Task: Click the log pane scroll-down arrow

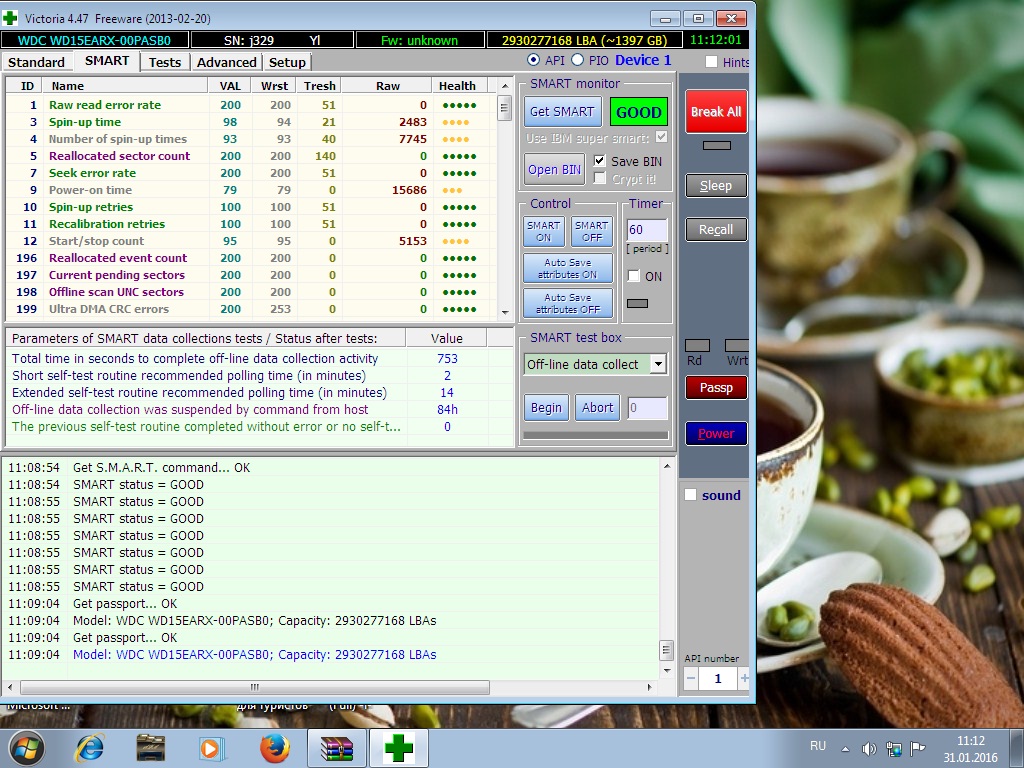Action: 667,671
